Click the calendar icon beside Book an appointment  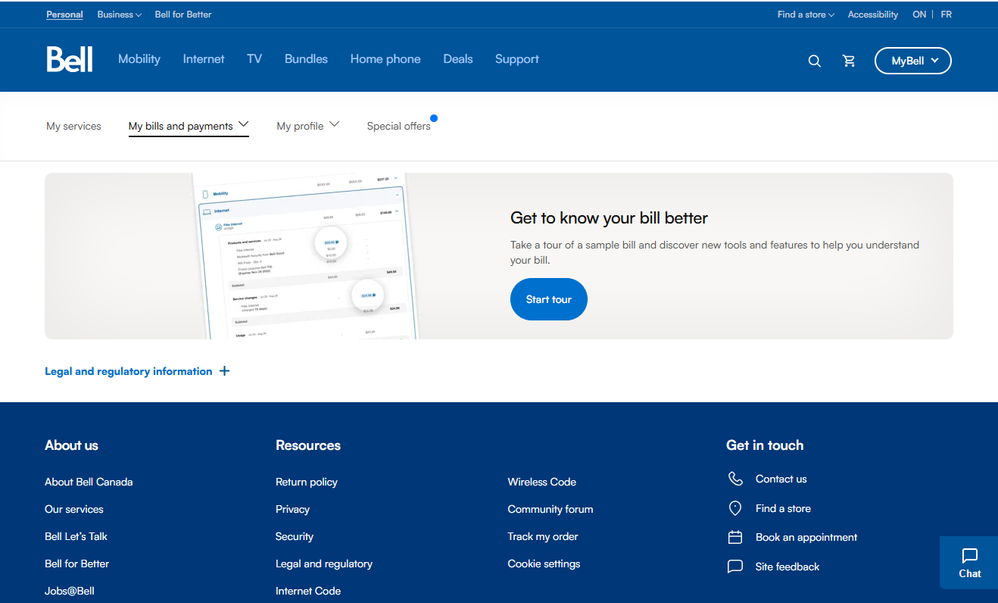tap(735, 537)
